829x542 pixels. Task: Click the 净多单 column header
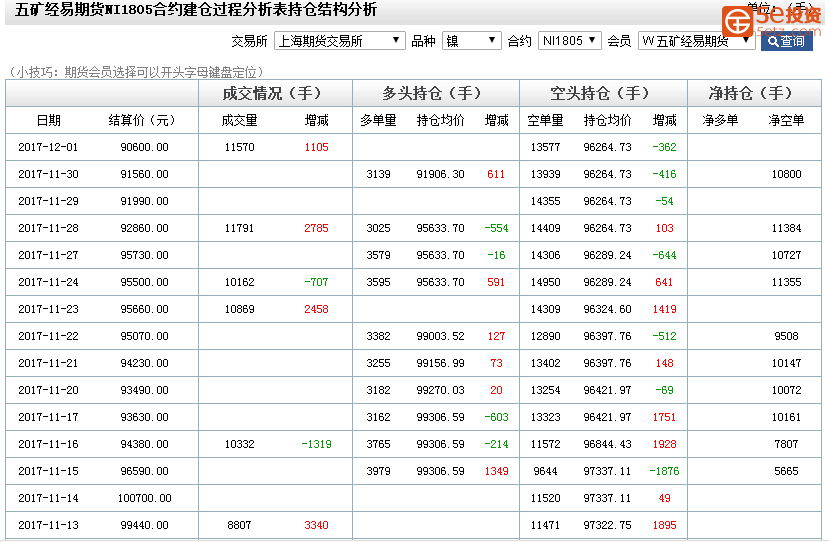(720, 121)
